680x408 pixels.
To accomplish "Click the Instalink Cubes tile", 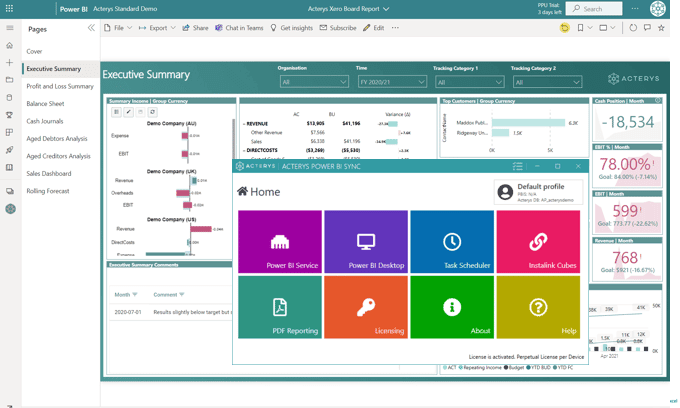I will (x=538, y=242).
